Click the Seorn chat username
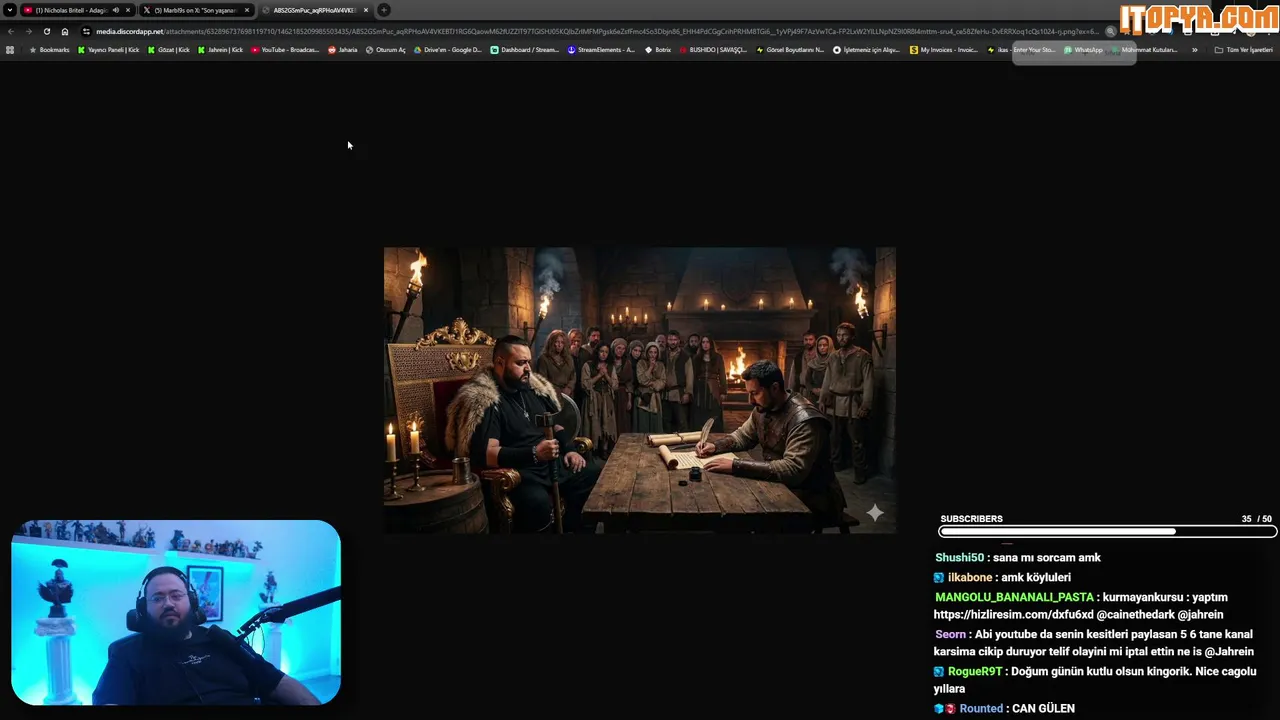This screenshot has width=1280, height=720. [x=950, y=634]
